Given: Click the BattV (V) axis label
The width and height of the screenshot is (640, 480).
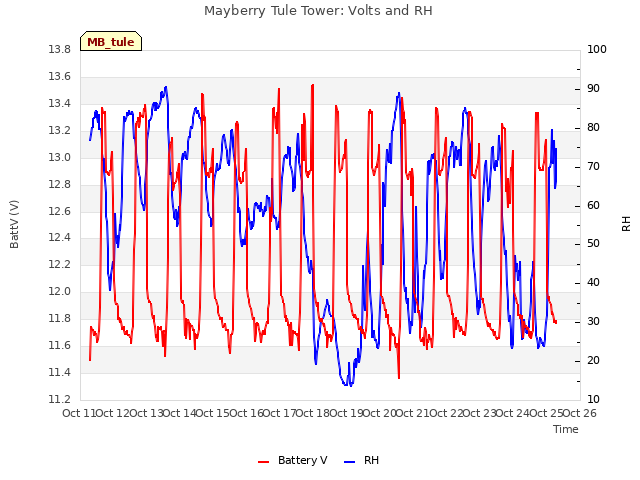Looking at the screenshot, I should pos(14,224).
